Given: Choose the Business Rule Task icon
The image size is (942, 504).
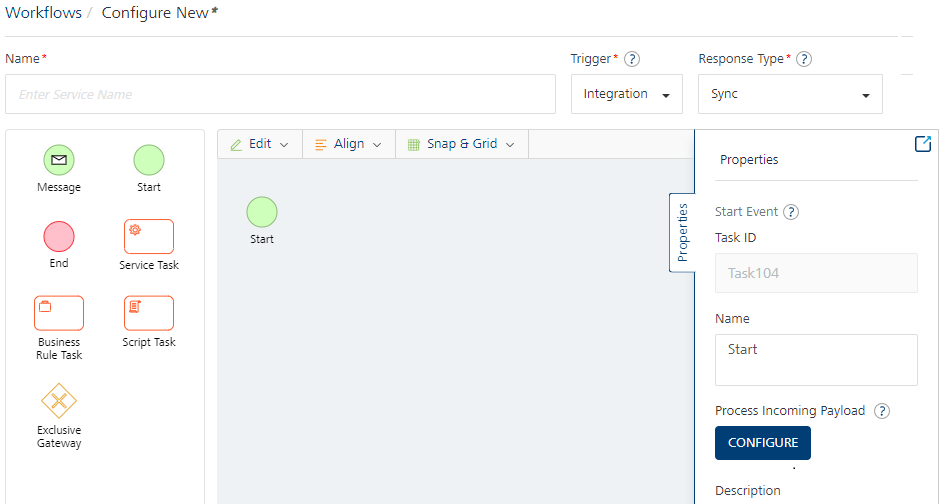Looking at the screenshot, I should click(x=59, y=313).
